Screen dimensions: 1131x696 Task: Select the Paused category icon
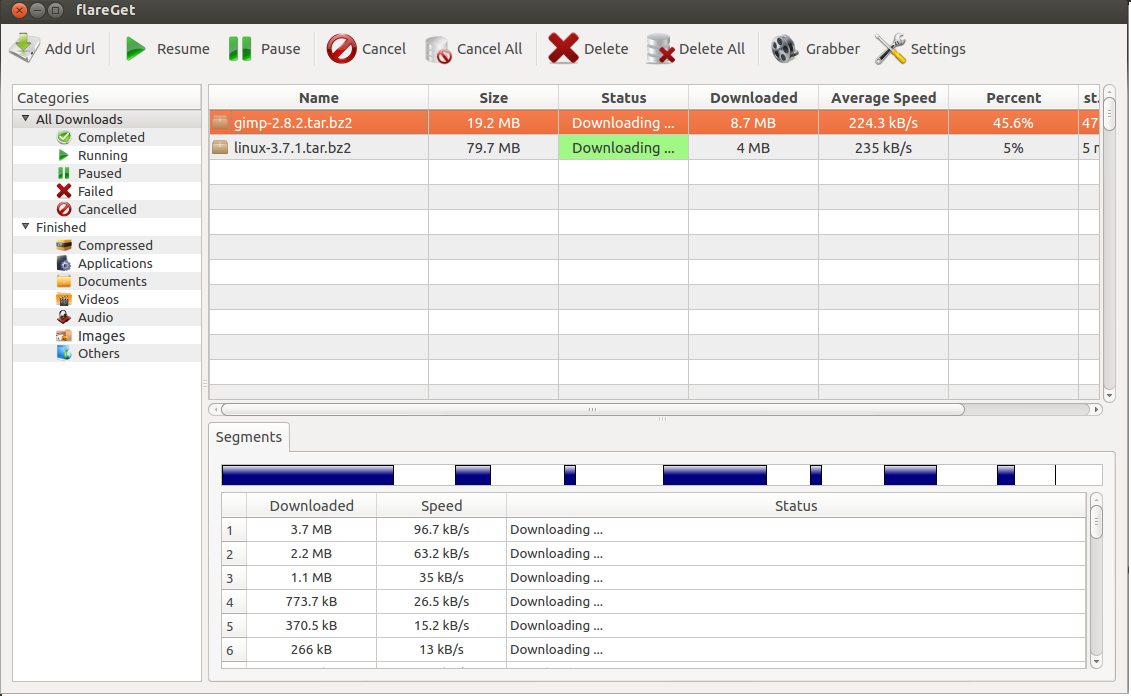63,173
